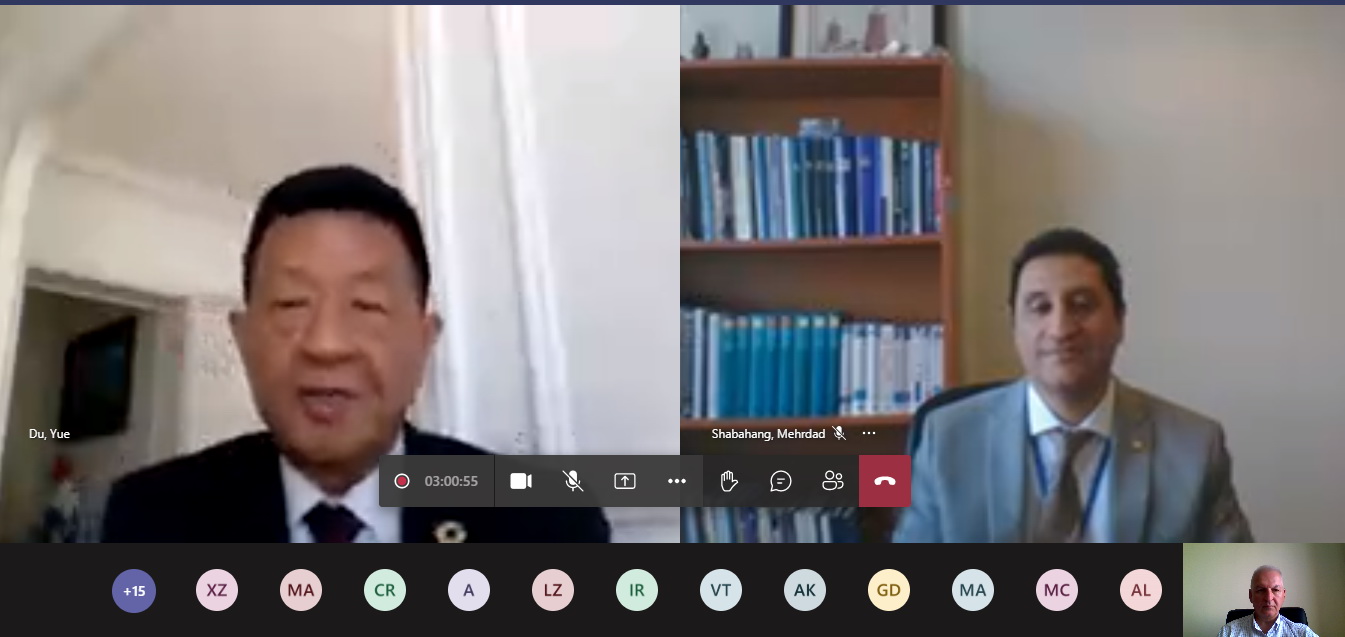Hang up the call with the red button
1345x637 pixels.
coord(885,481)
